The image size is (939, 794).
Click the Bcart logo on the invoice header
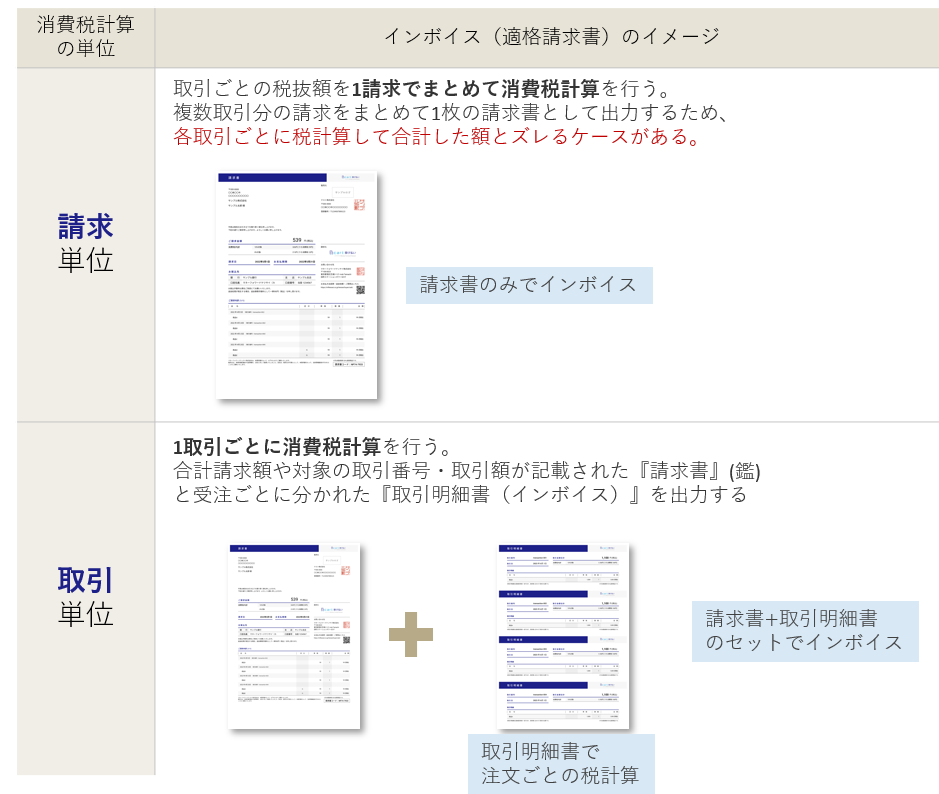352,177
